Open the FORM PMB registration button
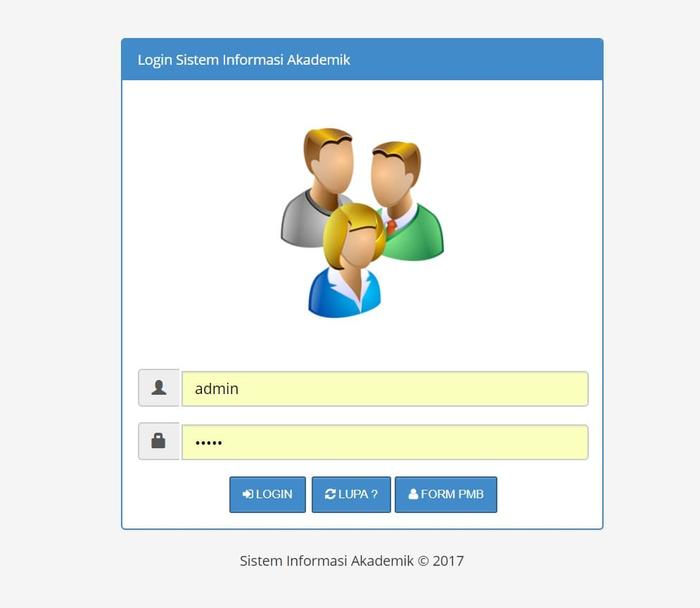The width and height of the screenshot is (700, 608). (x=446, y=494)
